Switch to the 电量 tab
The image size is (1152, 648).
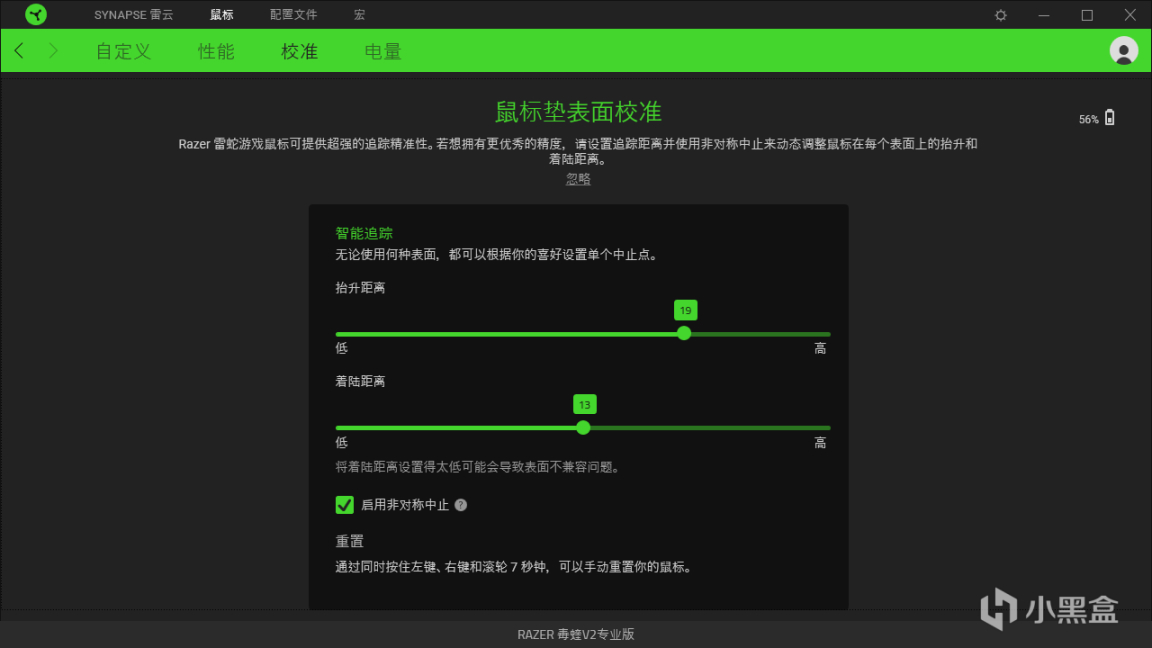(383, 51)
